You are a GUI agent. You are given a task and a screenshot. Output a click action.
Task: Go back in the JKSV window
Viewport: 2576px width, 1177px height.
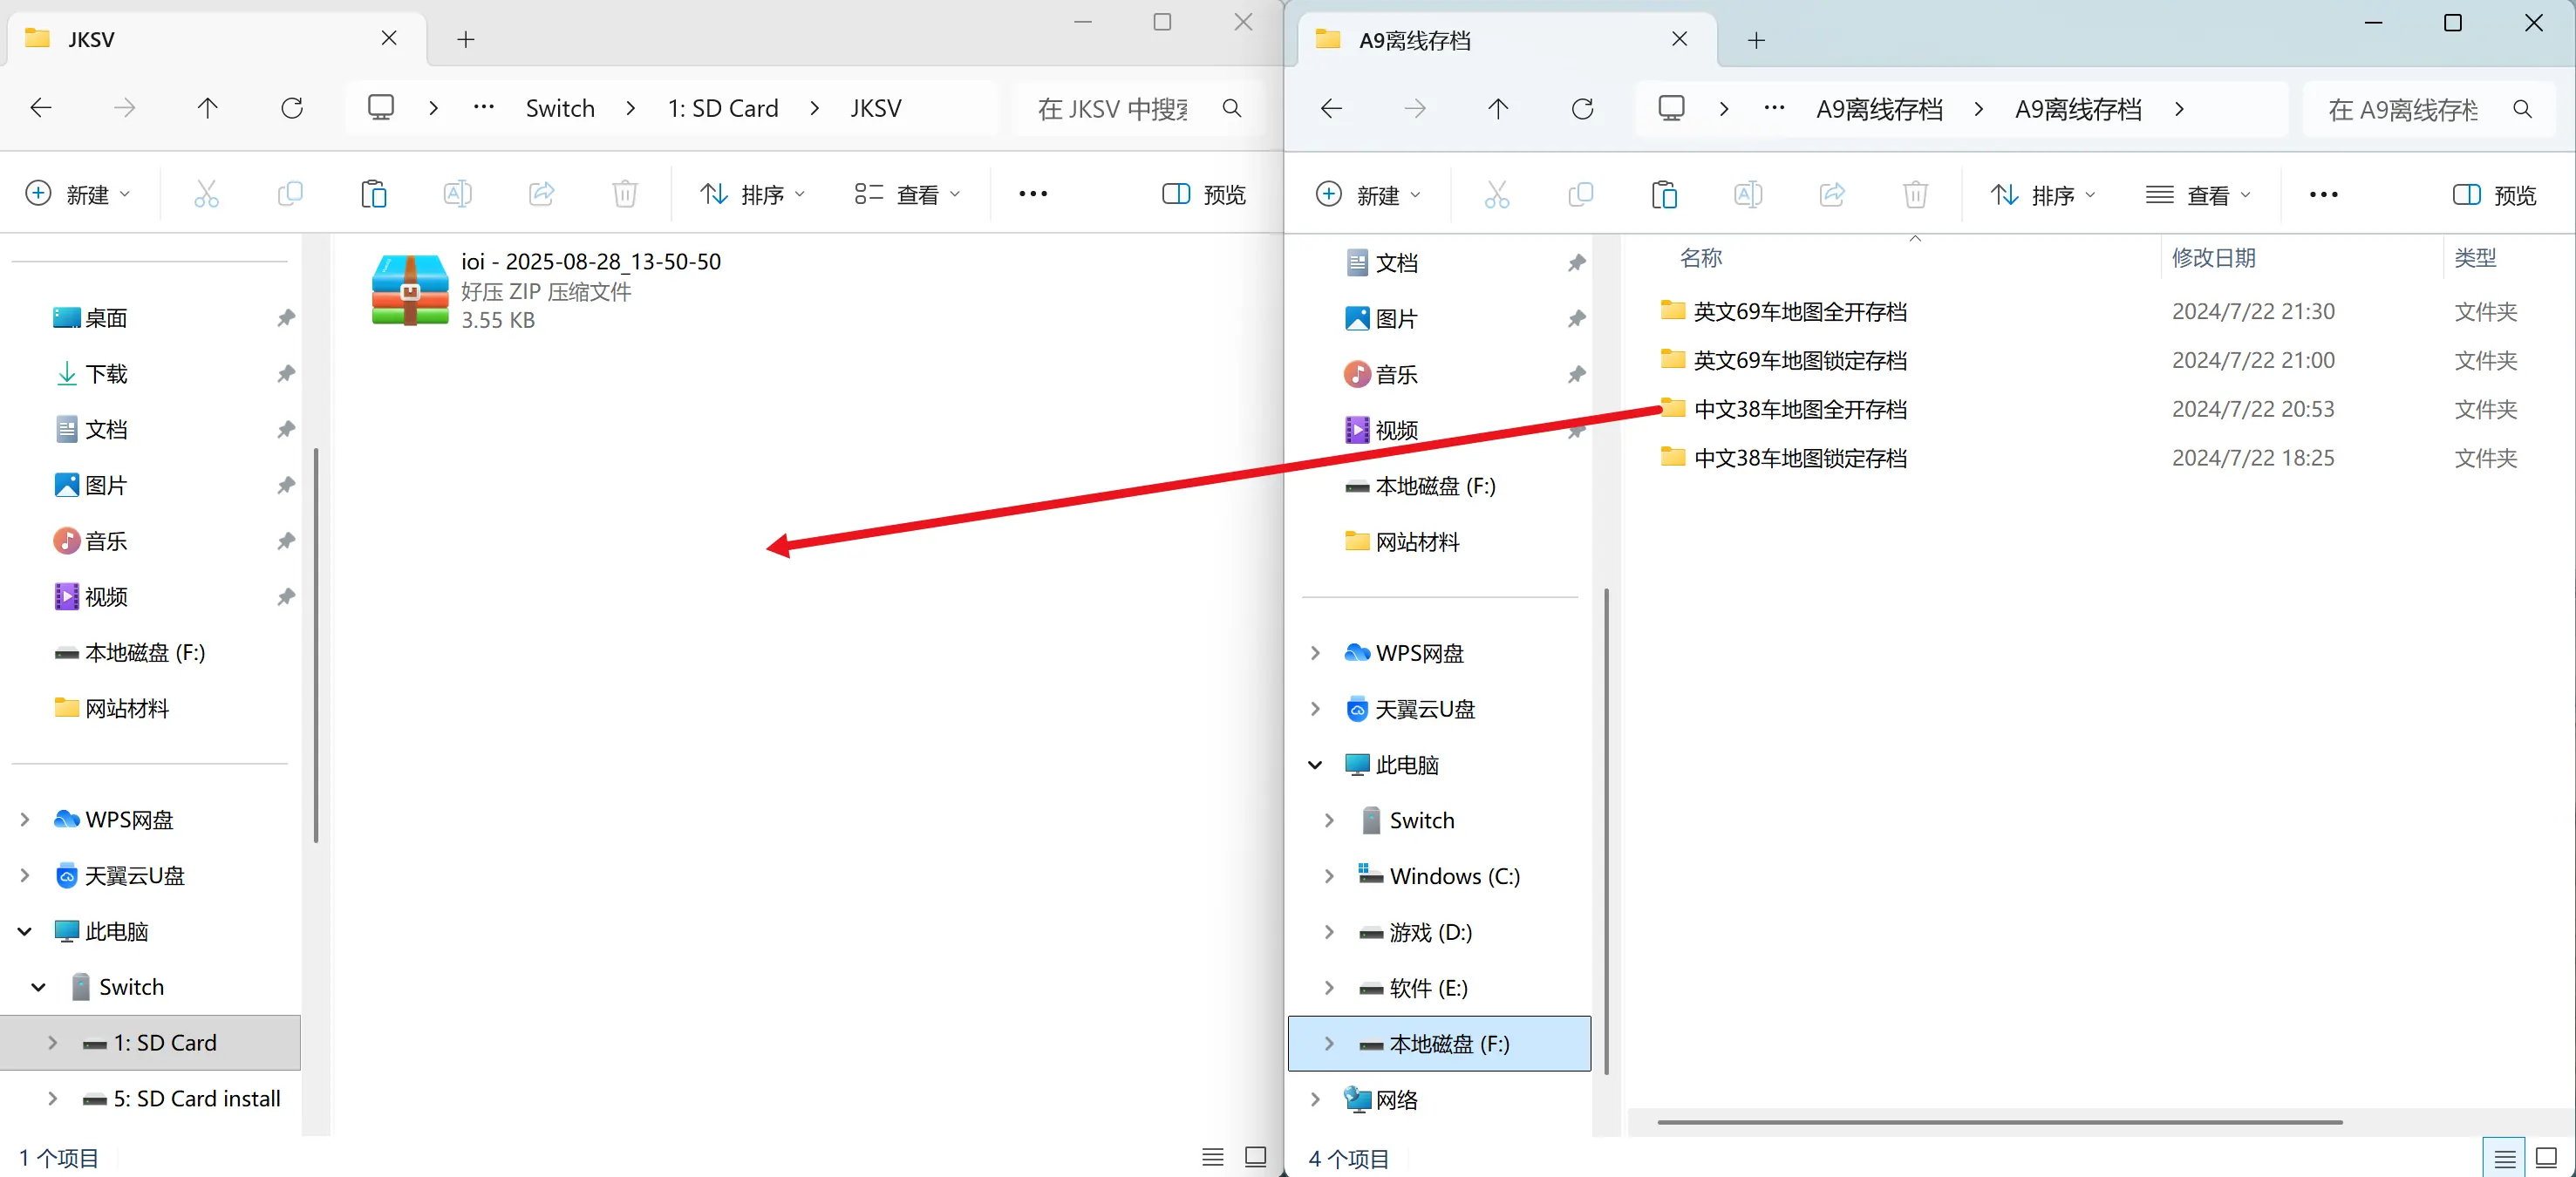(x=41, y=108)
